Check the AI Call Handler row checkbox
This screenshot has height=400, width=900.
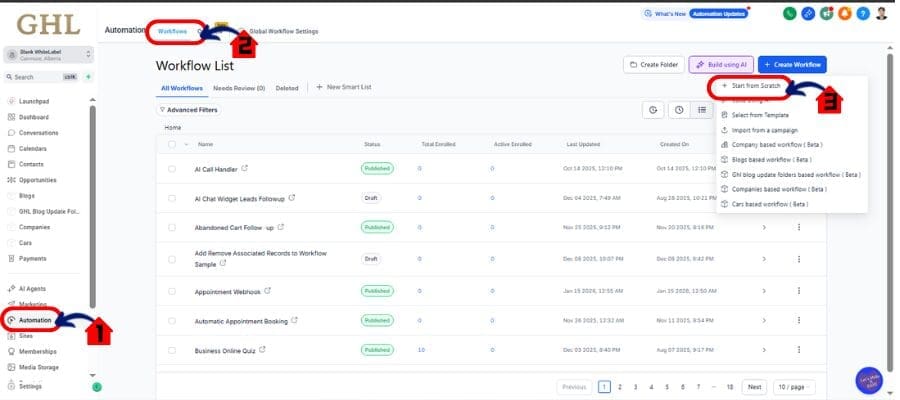tap(172, 169)
